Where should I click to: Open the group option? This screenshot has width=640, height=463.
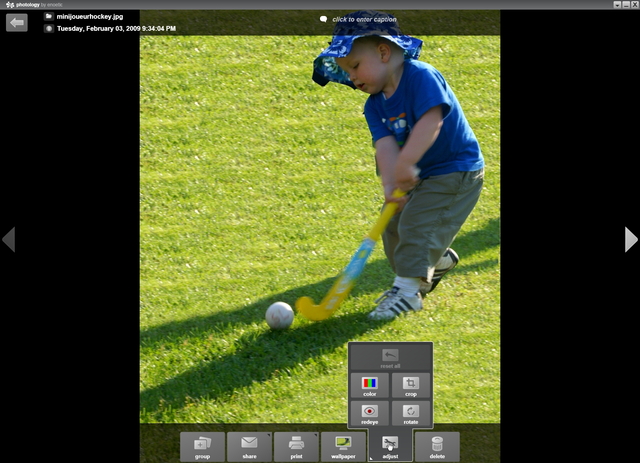(x=202, y=446)
